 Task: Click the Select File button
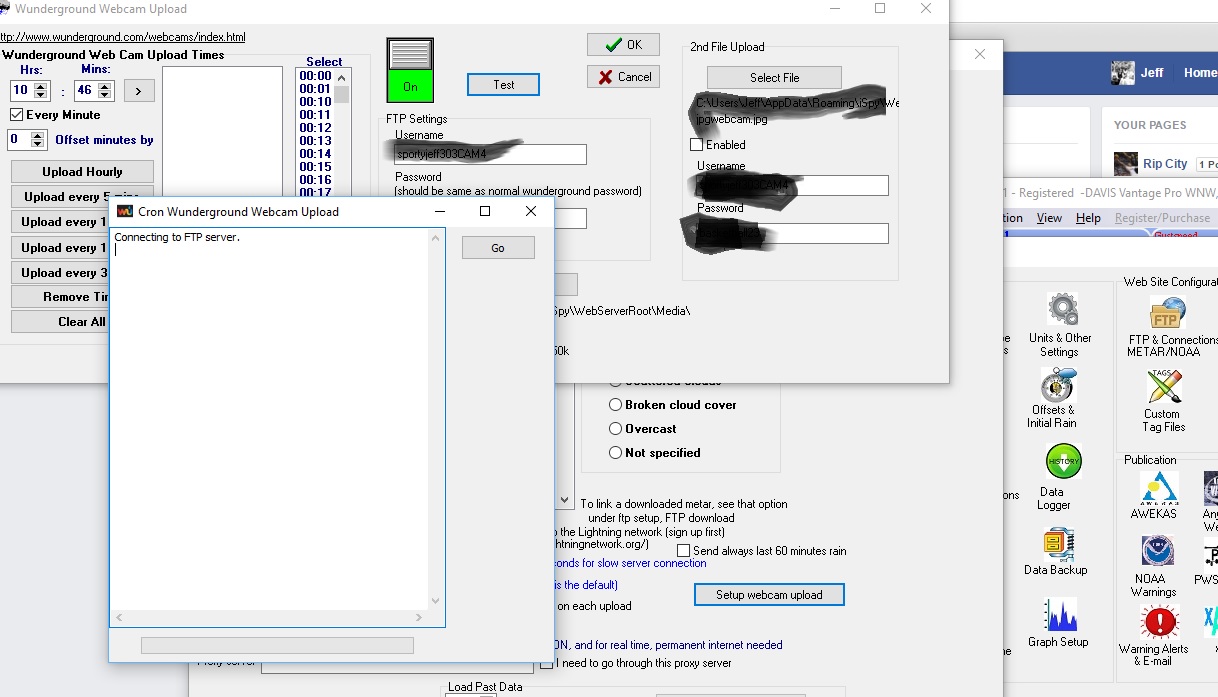[774, 77]
